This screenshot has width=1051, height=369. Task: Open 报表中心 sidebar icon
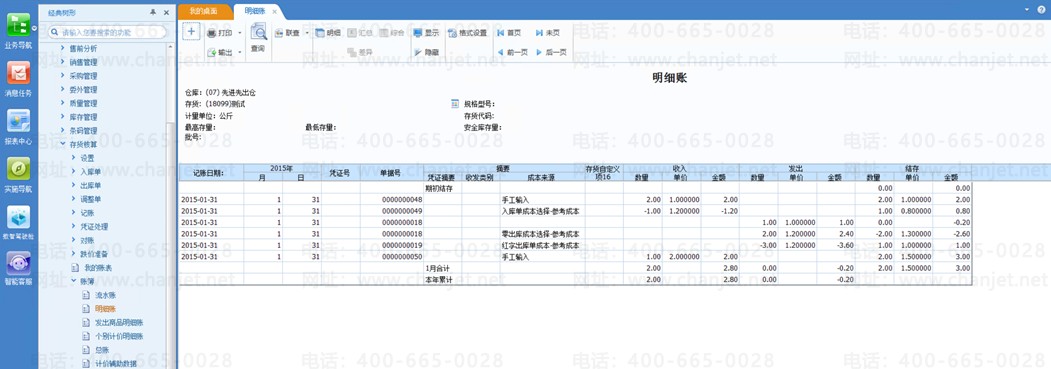(x=18, y=127)
